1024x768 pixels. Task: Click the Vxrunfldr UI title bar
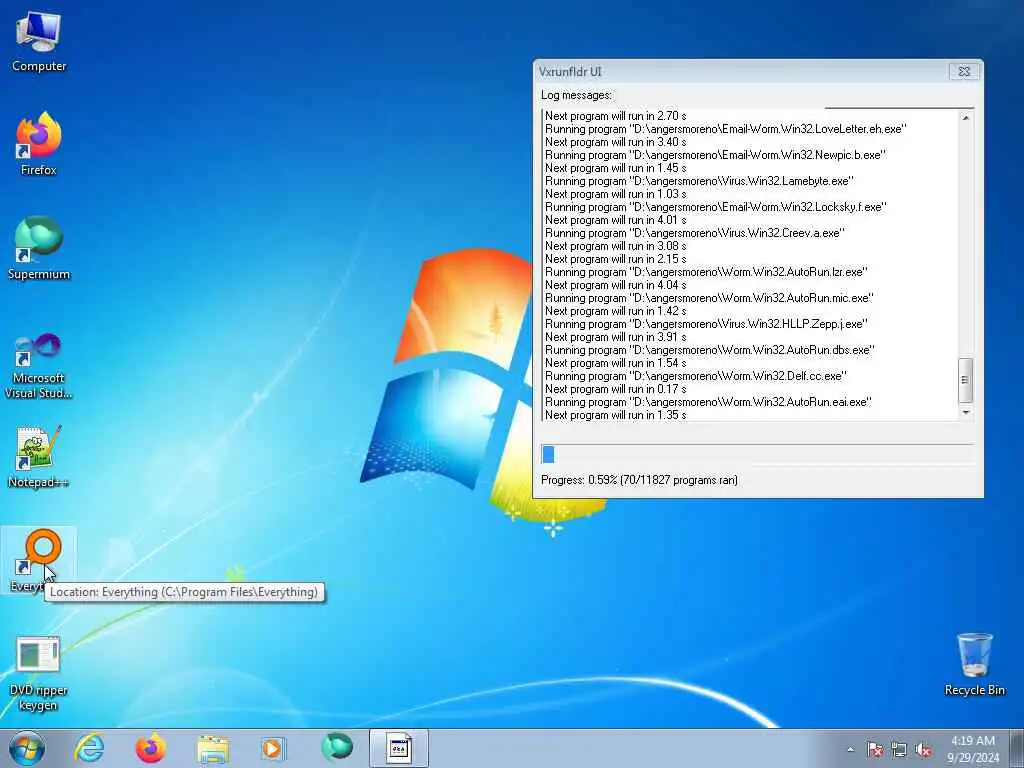pyautogui.click(x=741, y=71)
